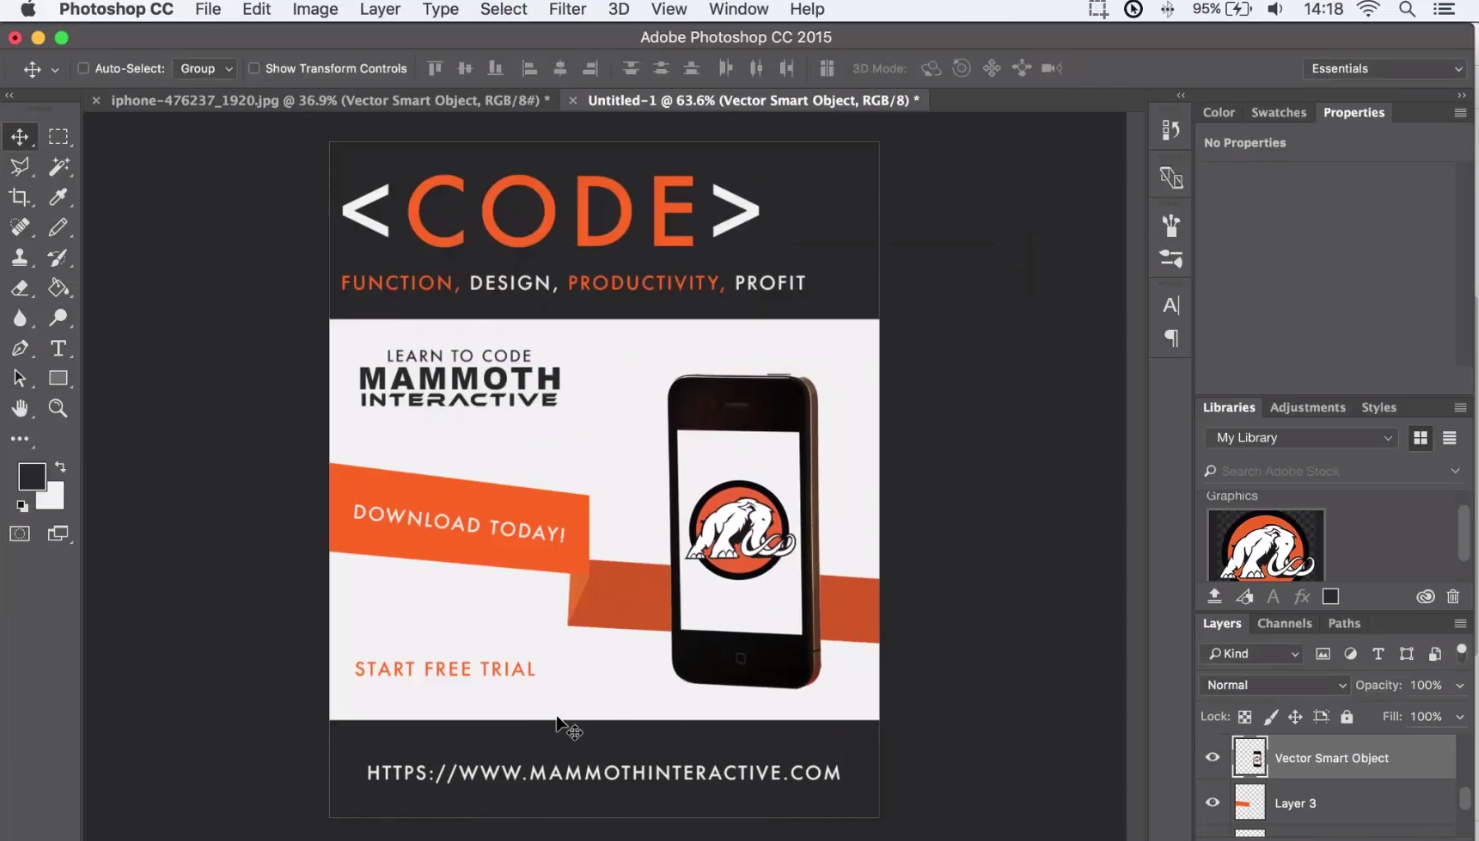Select the Horizontal Type tool
This screenshot has height=841, width=1479.
coord(59,348)
